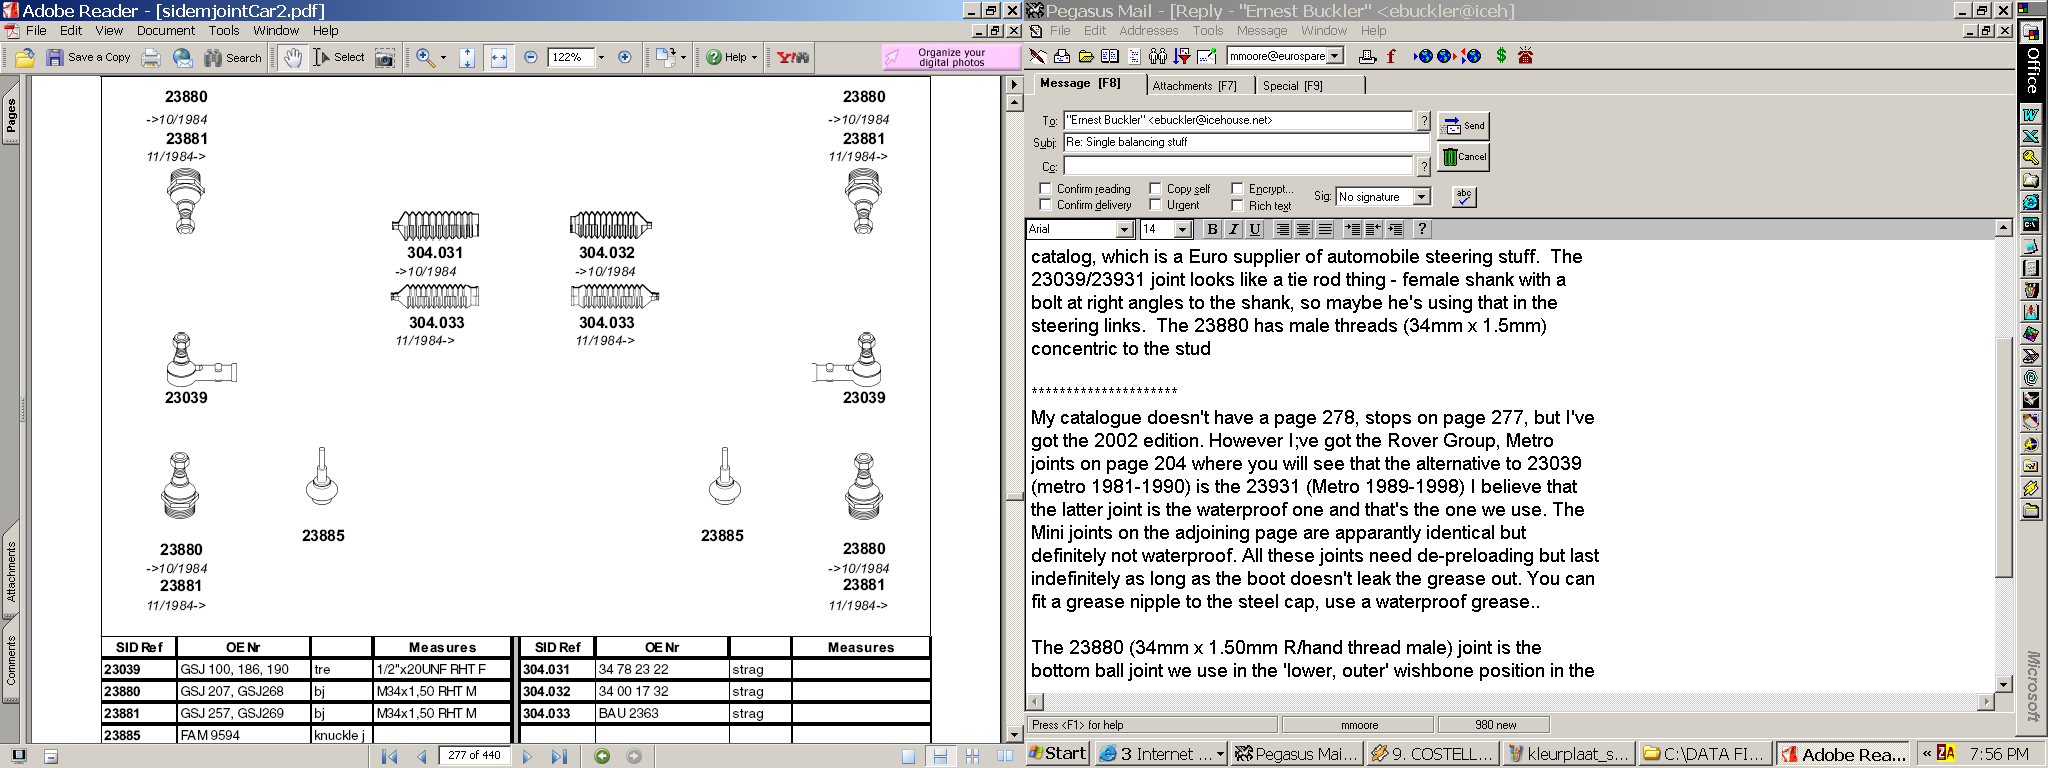Image resolution: width=2048 pixels, height=768 pixels.
Task: Go to next page in Adobe Reader
Action: (527, 756)
